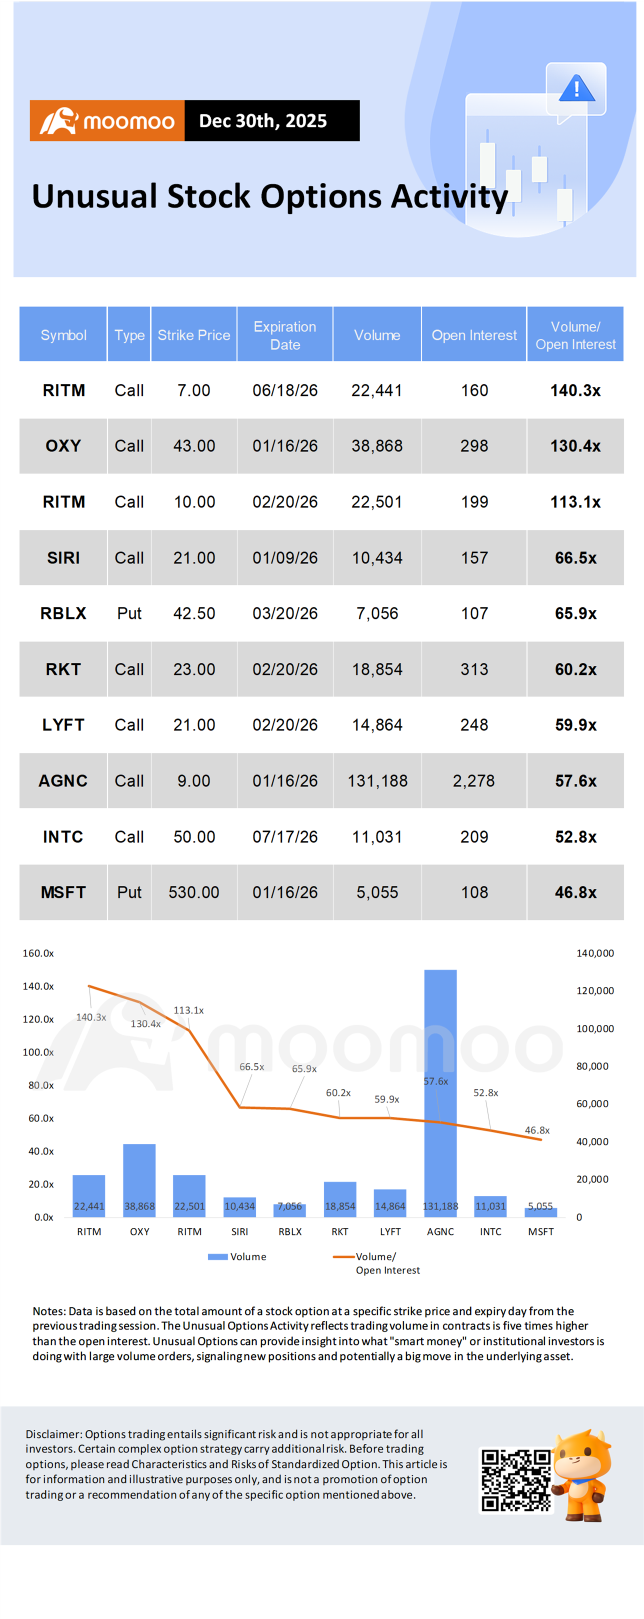Select the Symbol column header
This screenshot has height=1619, width=644.
[x=64, y=335]
